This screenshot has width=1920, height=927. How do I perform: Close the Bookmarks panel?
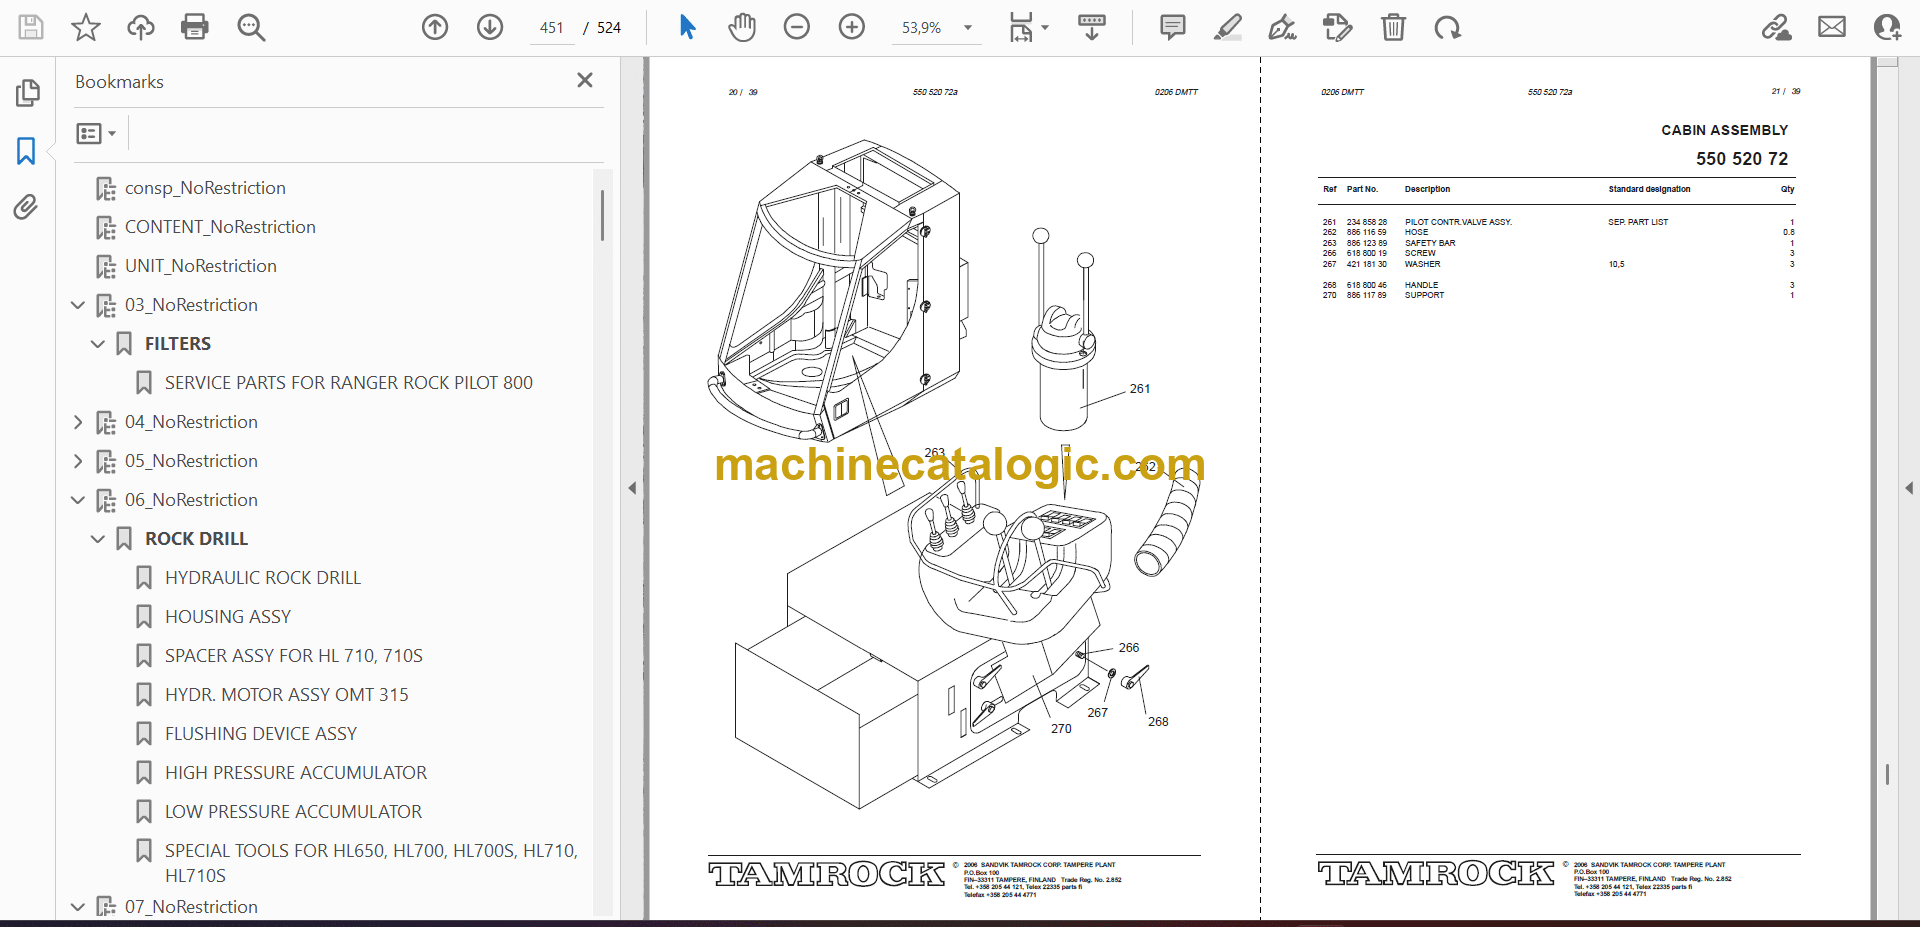[x=585, y=80]
